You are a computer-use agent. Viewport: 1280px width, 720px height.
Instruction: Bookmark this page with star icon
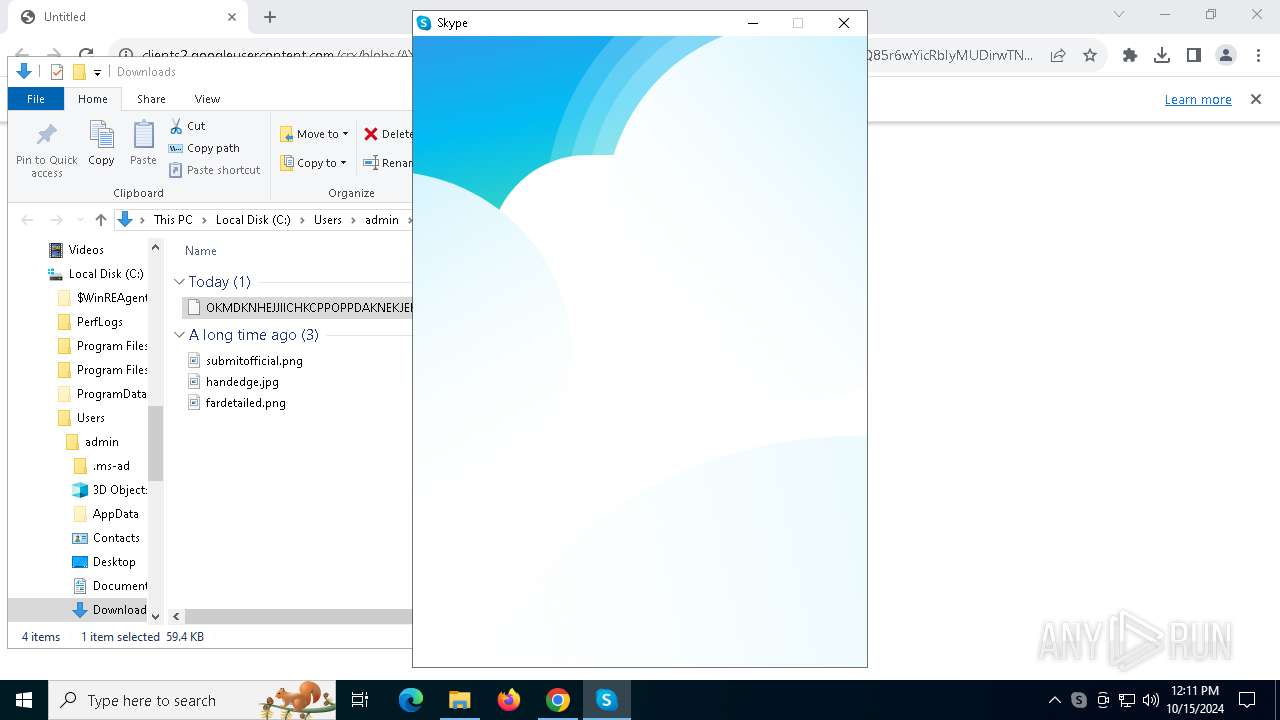[x=1090, y=56]
